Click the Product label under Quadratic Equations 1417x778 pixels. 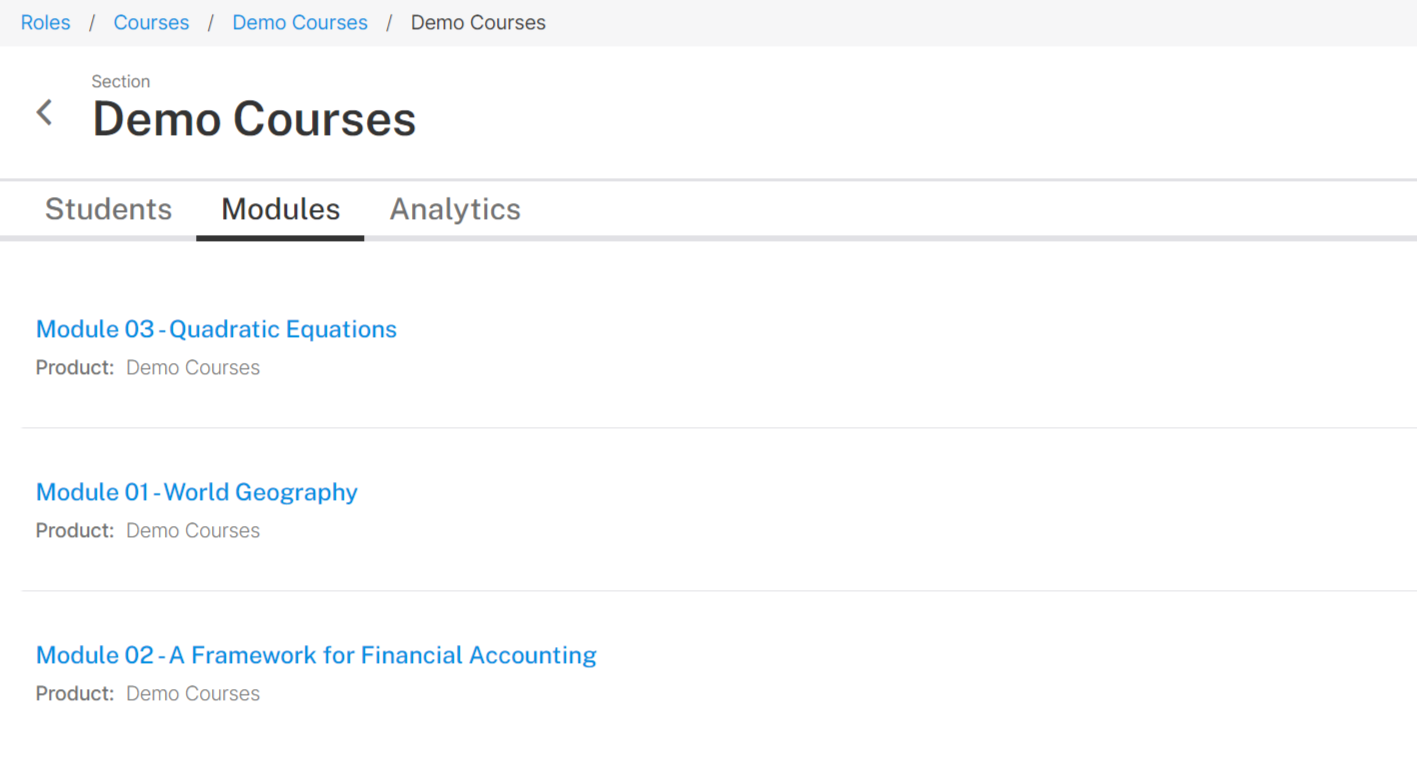75,367
